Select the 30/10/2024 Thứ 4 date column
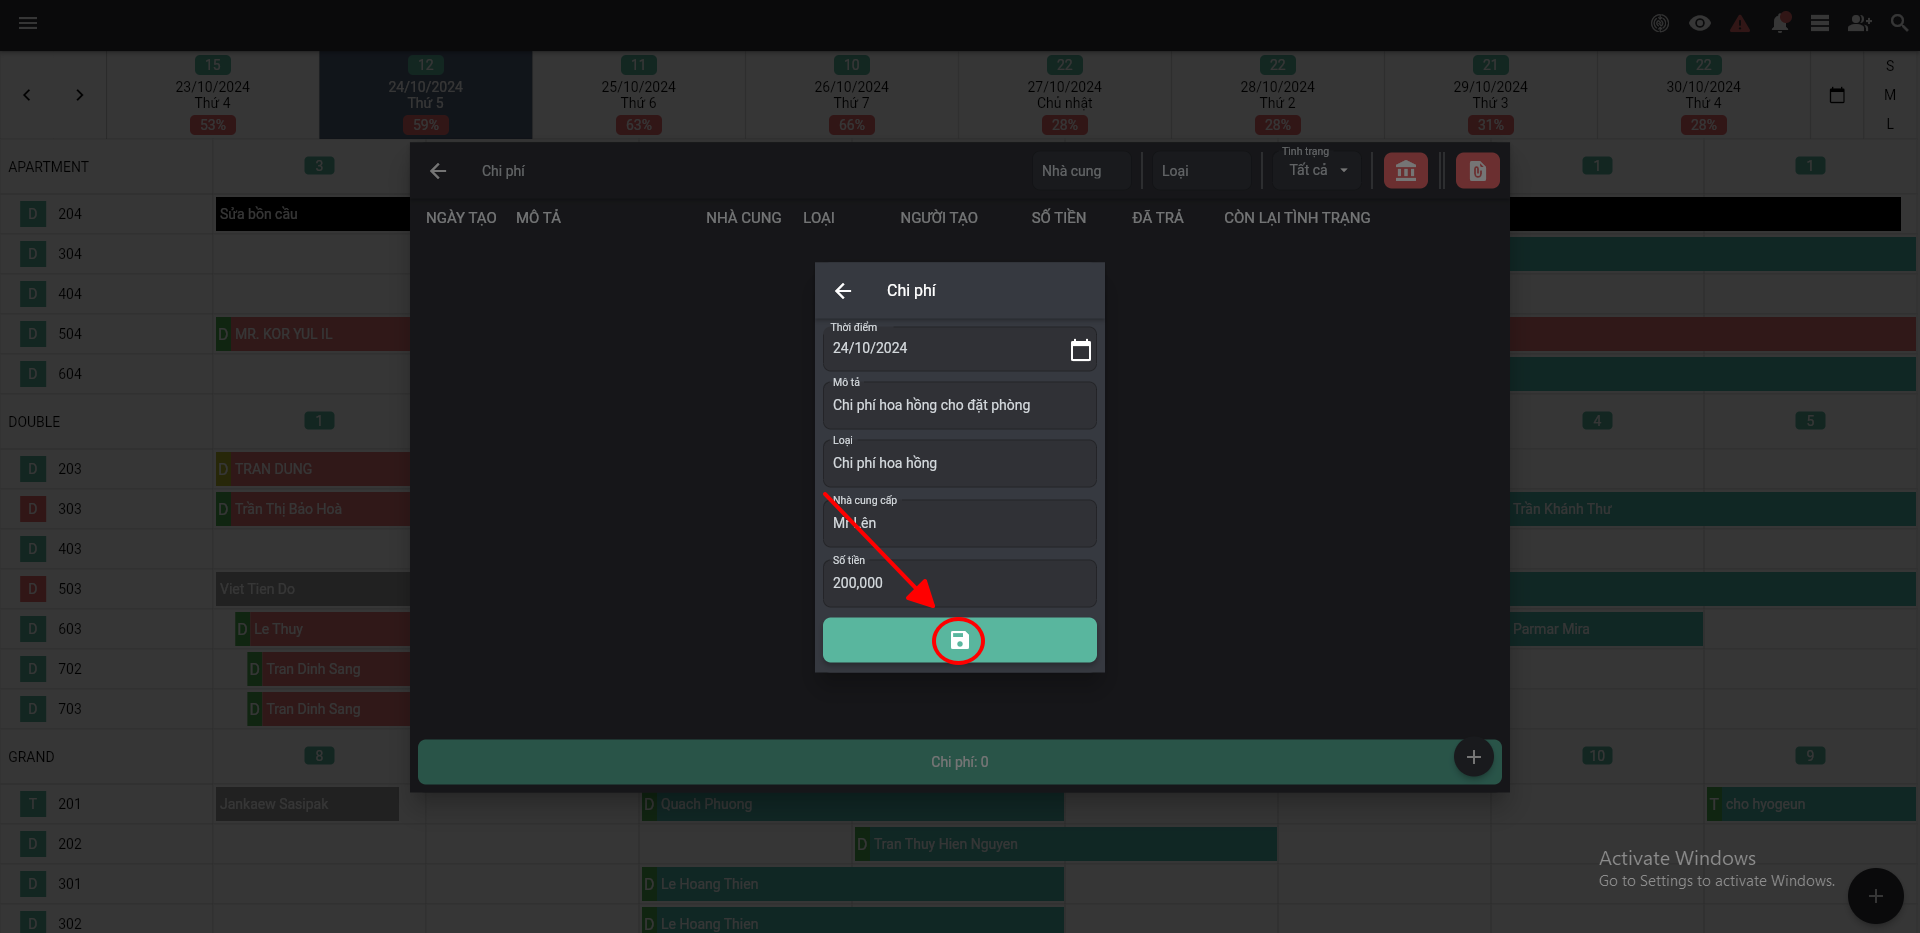1920x933 pixels. (1703, 95)
